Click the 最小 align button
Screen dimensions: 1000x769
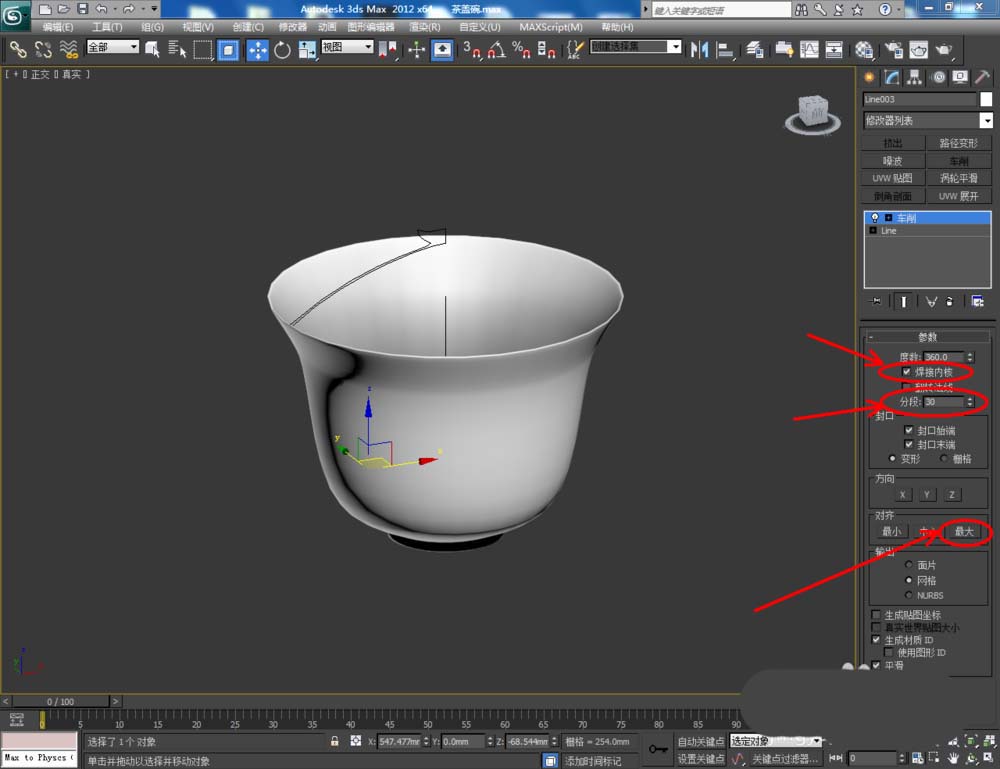pos(892,531)
